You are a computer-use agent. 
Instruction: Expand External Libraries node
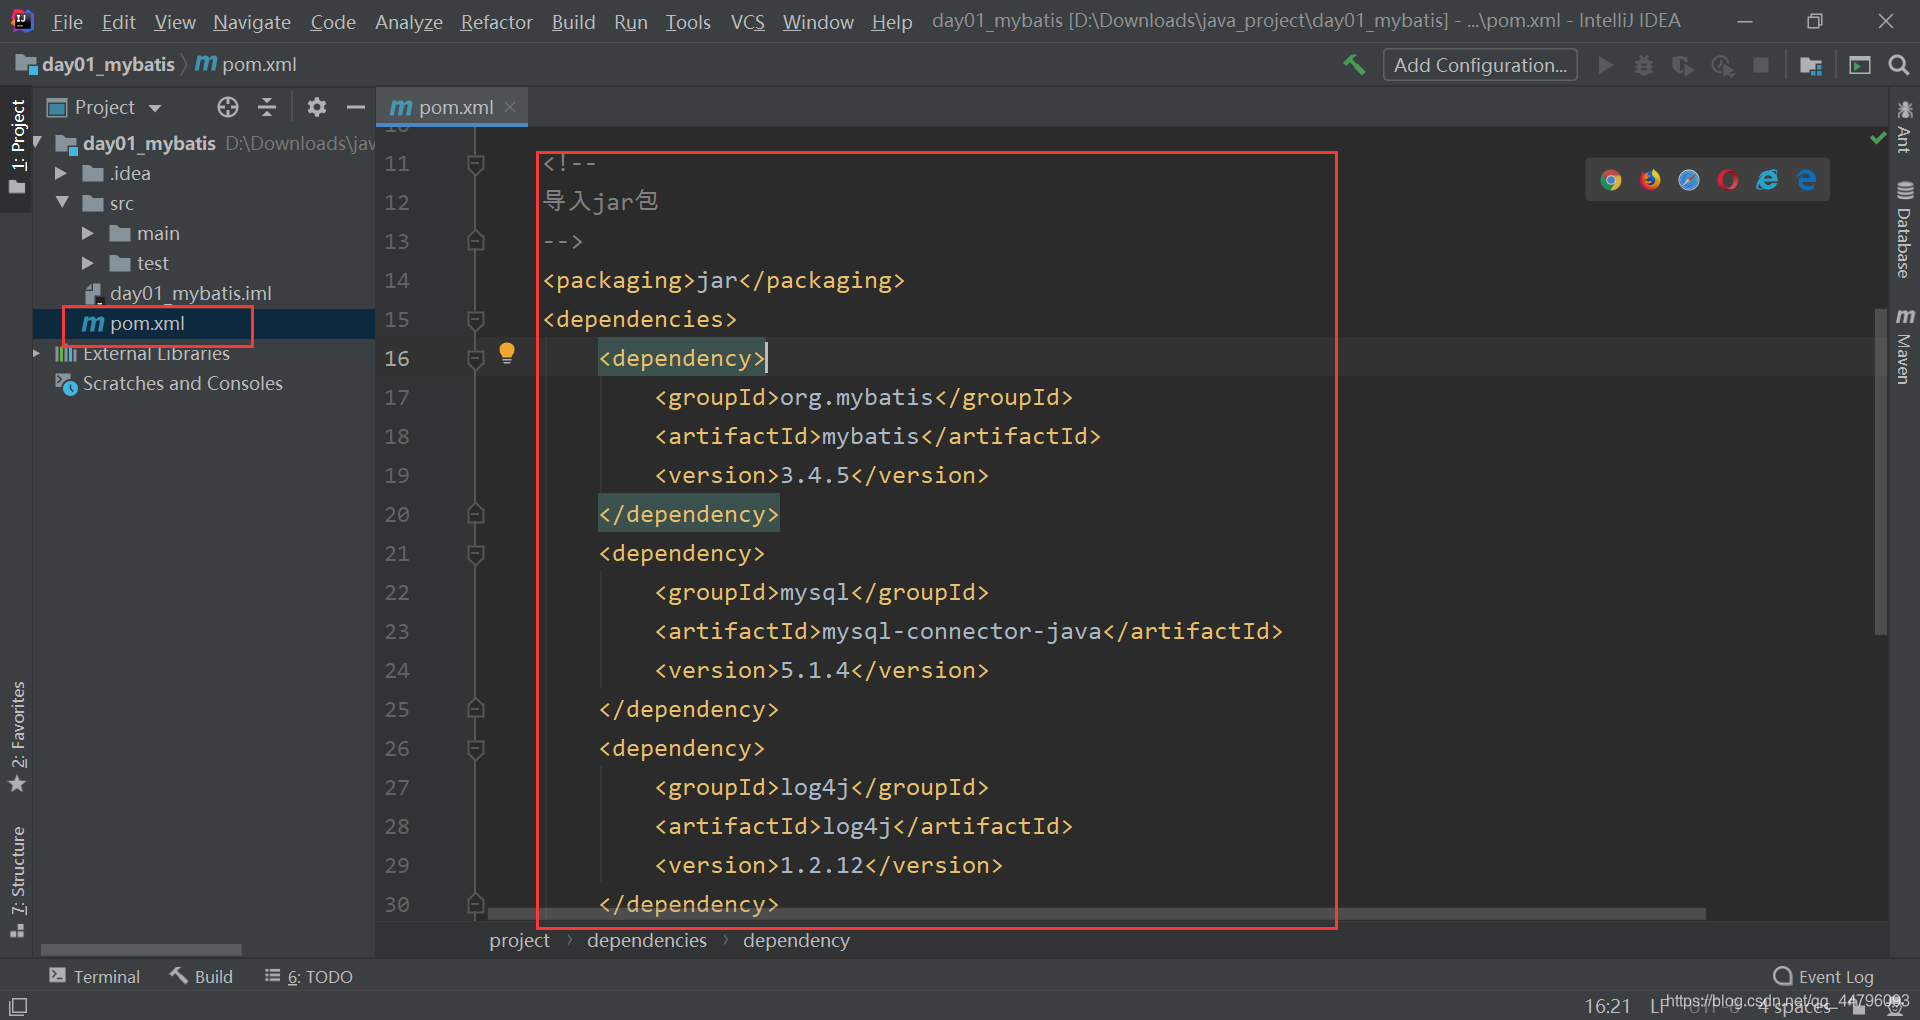36,353
